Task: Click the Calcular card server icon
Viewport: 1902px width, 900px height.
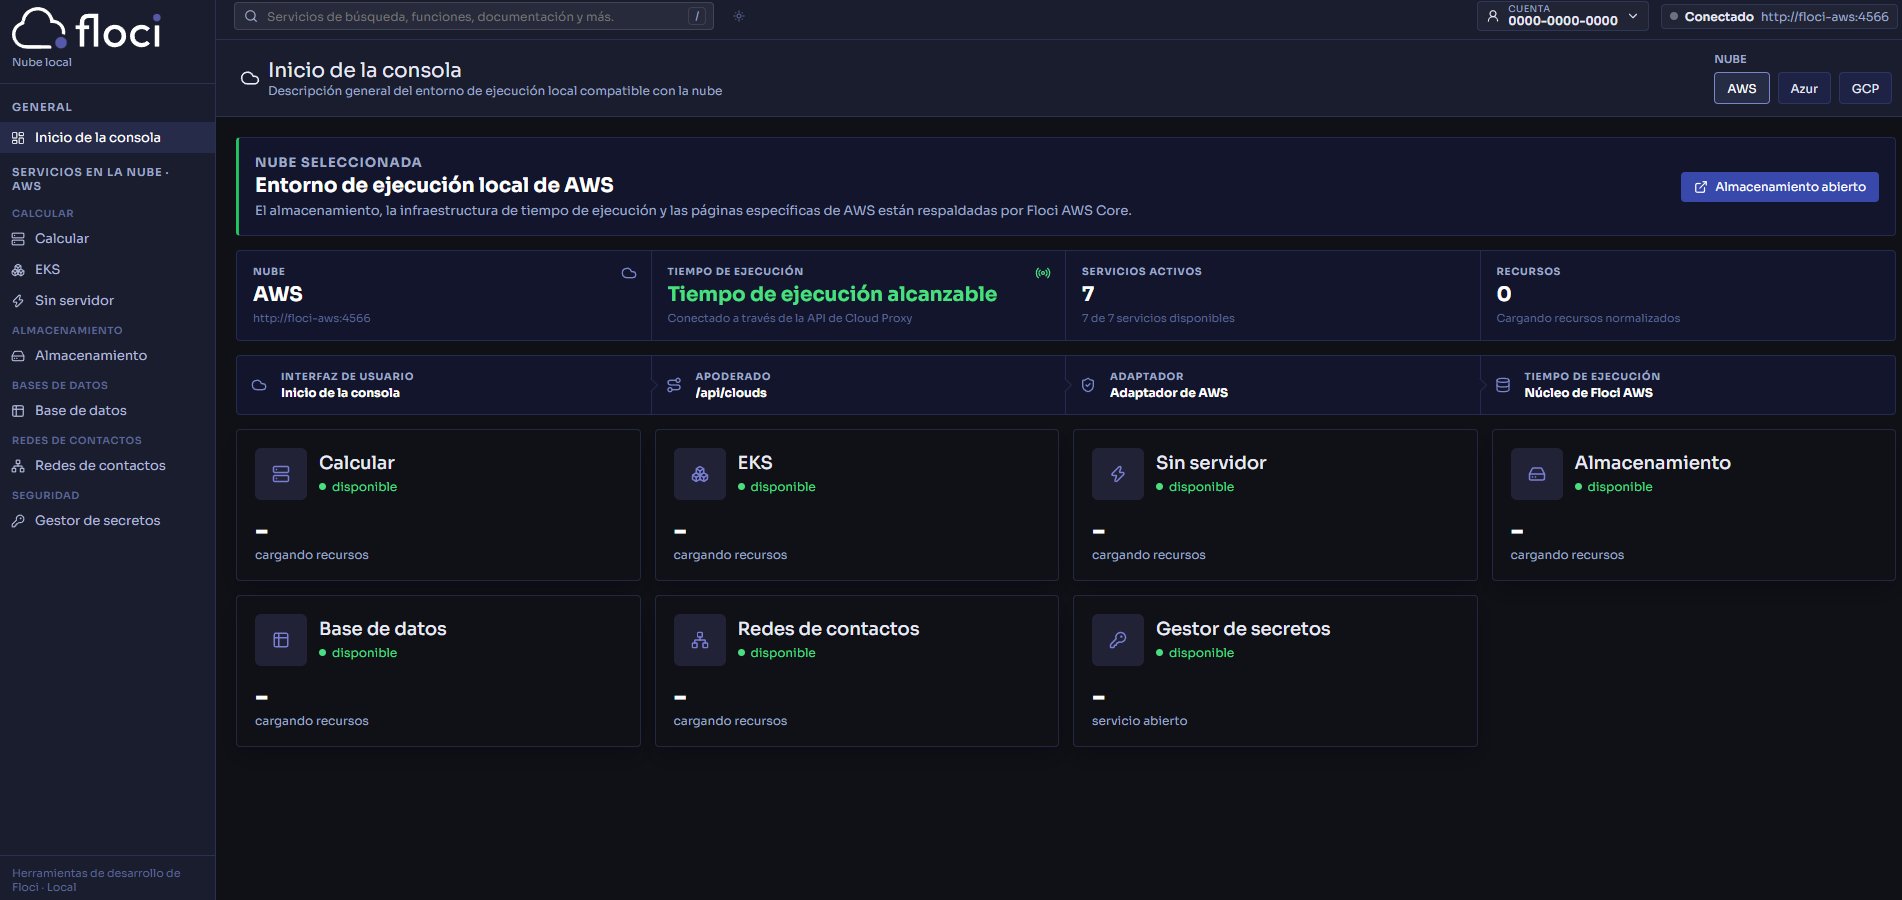Action: [x=281, y=474]
